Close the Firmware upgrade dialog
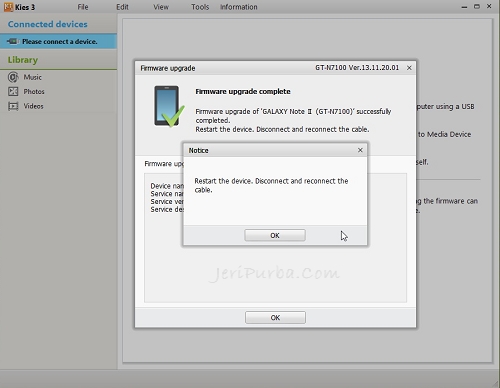The image size is (500, 388). tap(409, 68)
